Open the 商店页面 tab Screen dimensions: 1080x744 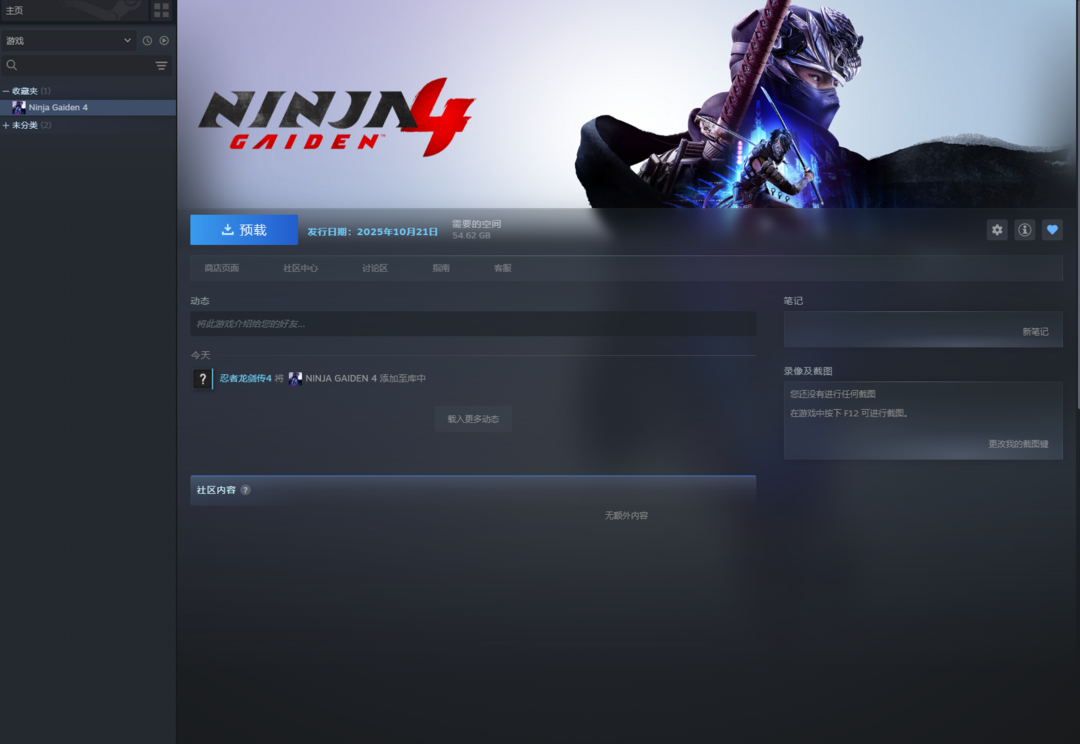click(221, 268)
